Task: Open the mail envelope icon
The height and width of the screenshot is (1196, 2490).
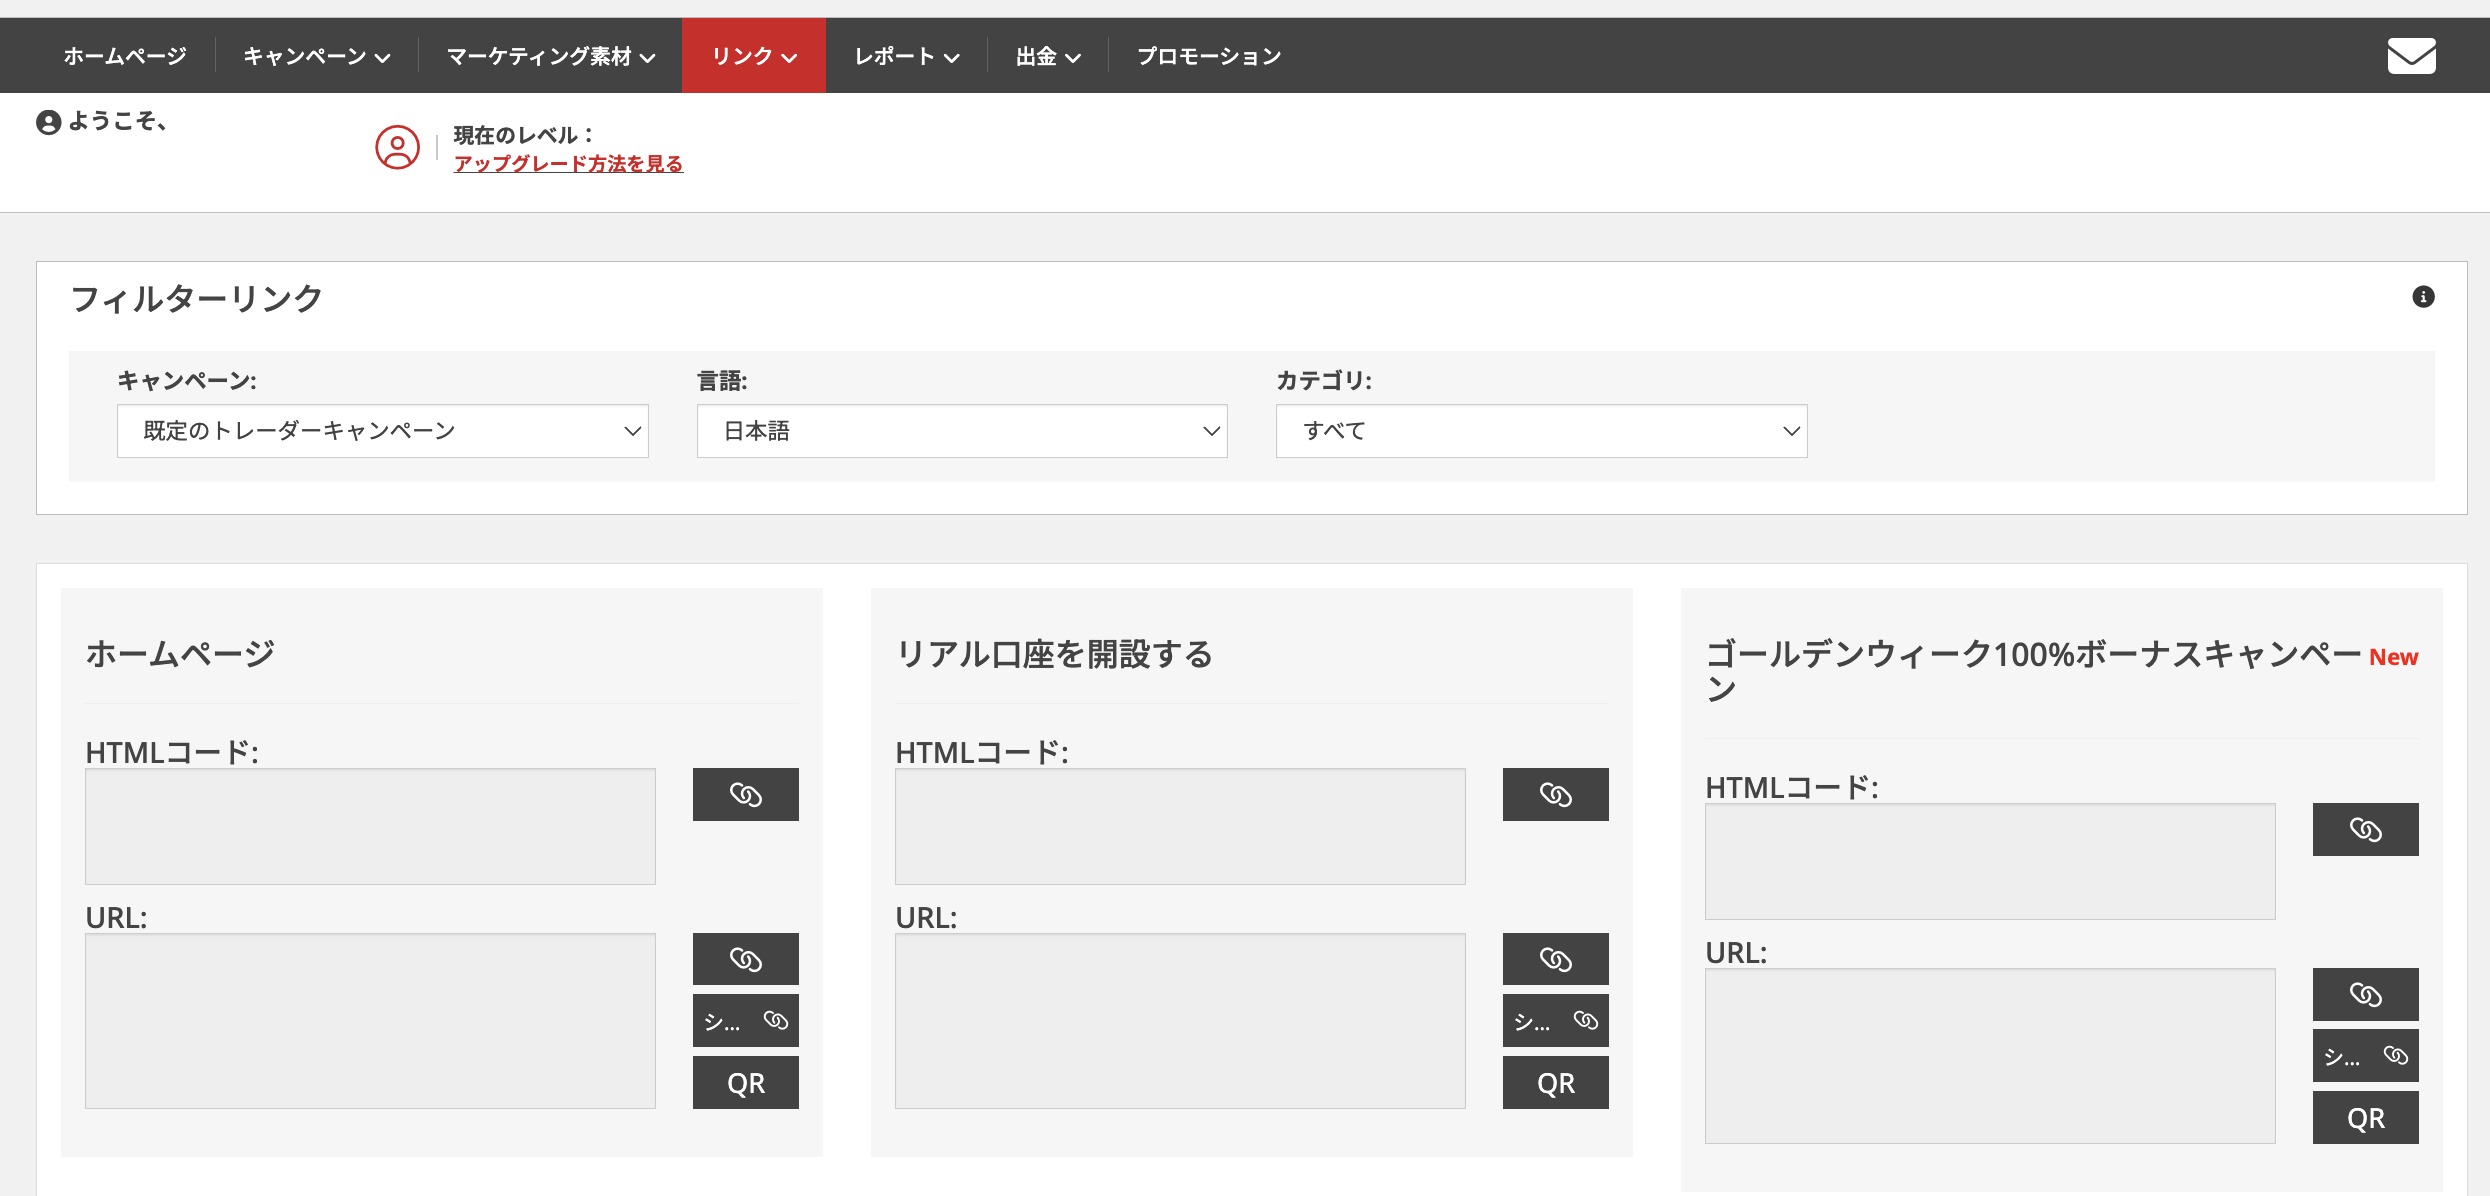Action: tap(2411, 56)
